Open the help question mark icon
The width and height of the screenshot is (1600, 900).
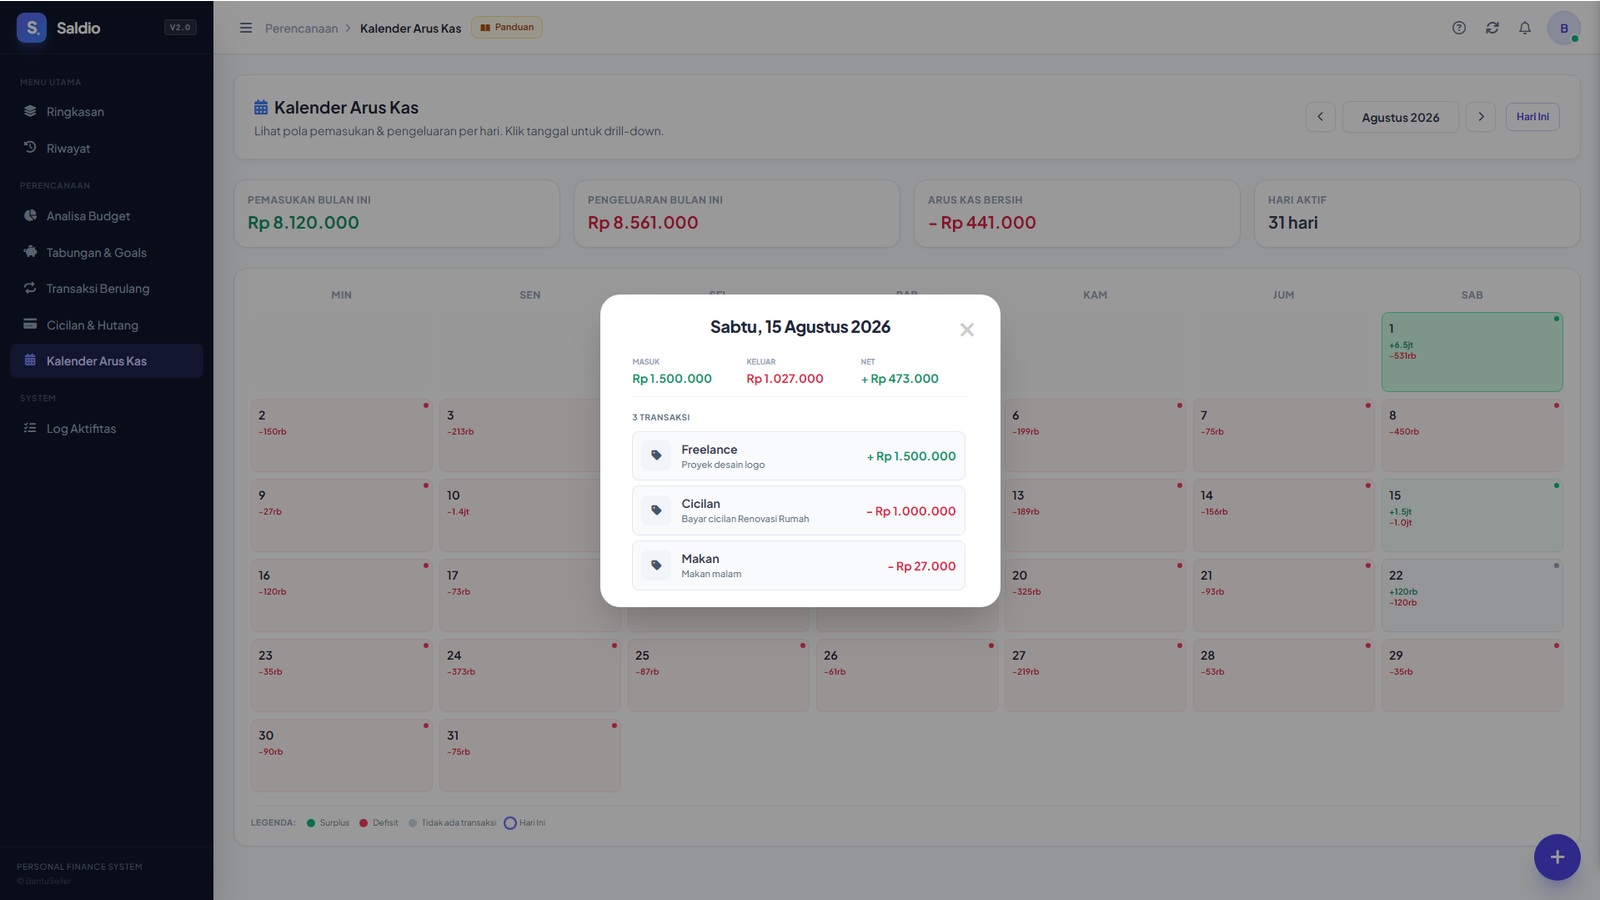click(1459, 28)
